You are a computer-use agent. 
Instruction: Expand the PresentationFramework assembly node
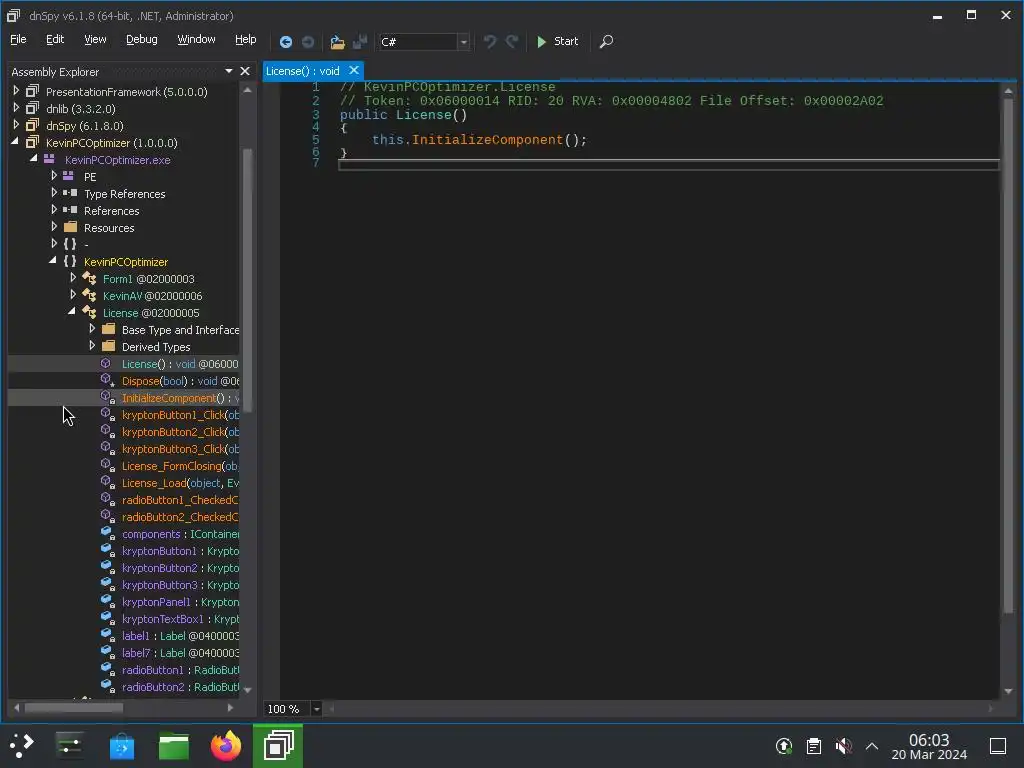coord(16,91)
